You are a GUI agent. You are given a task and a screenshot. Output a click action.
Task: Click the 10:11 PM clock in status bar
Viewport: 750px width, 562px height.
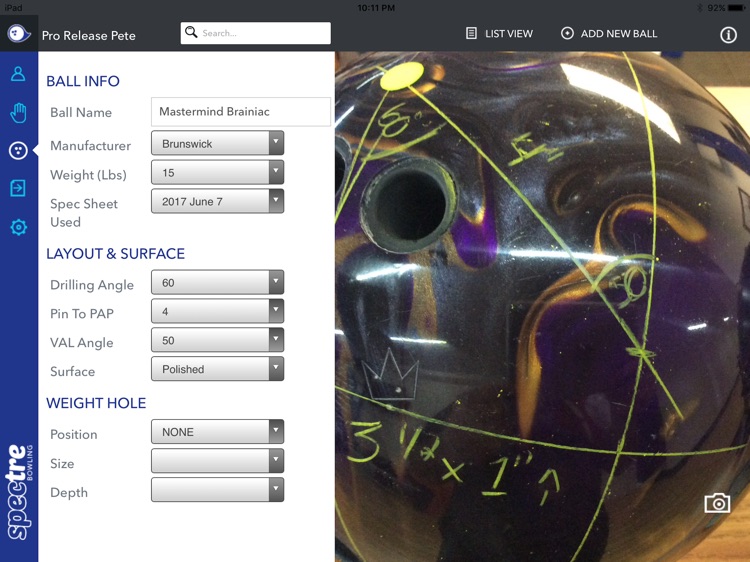[x=376, y=8]
